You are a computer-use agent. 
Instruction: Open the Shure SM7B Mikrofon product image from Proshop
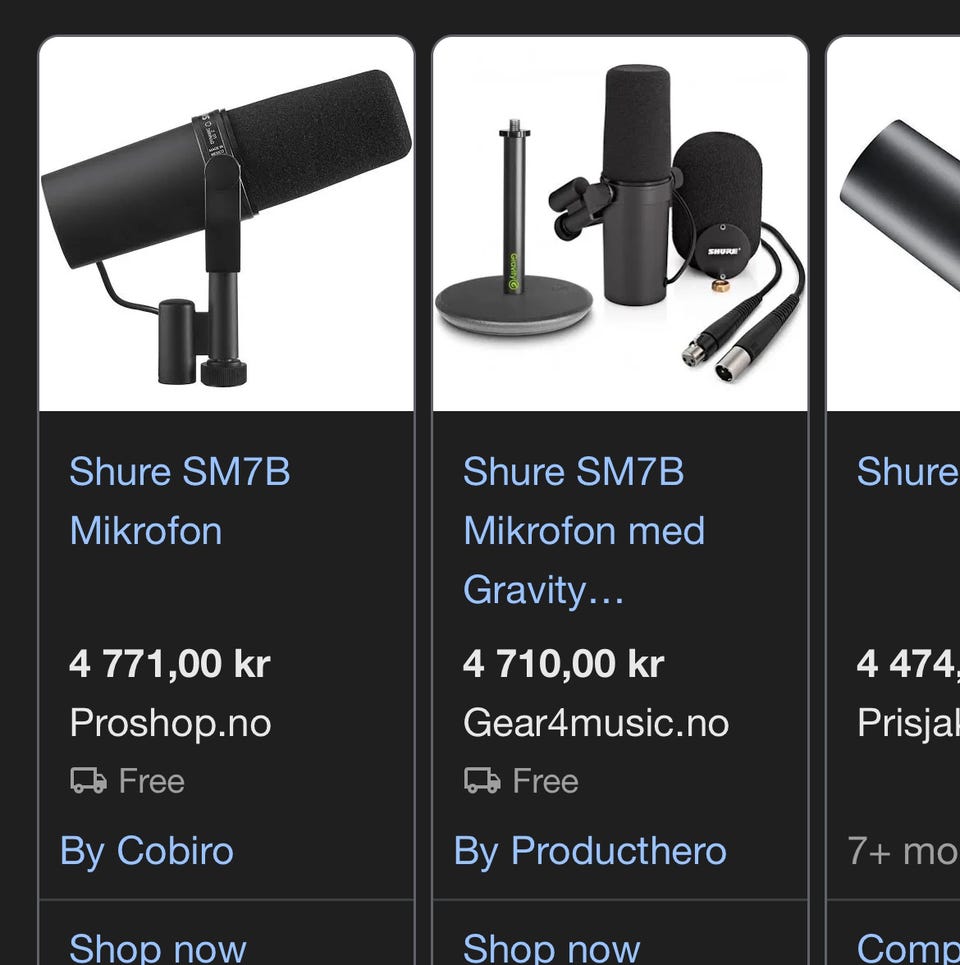[x=226, y=224]
